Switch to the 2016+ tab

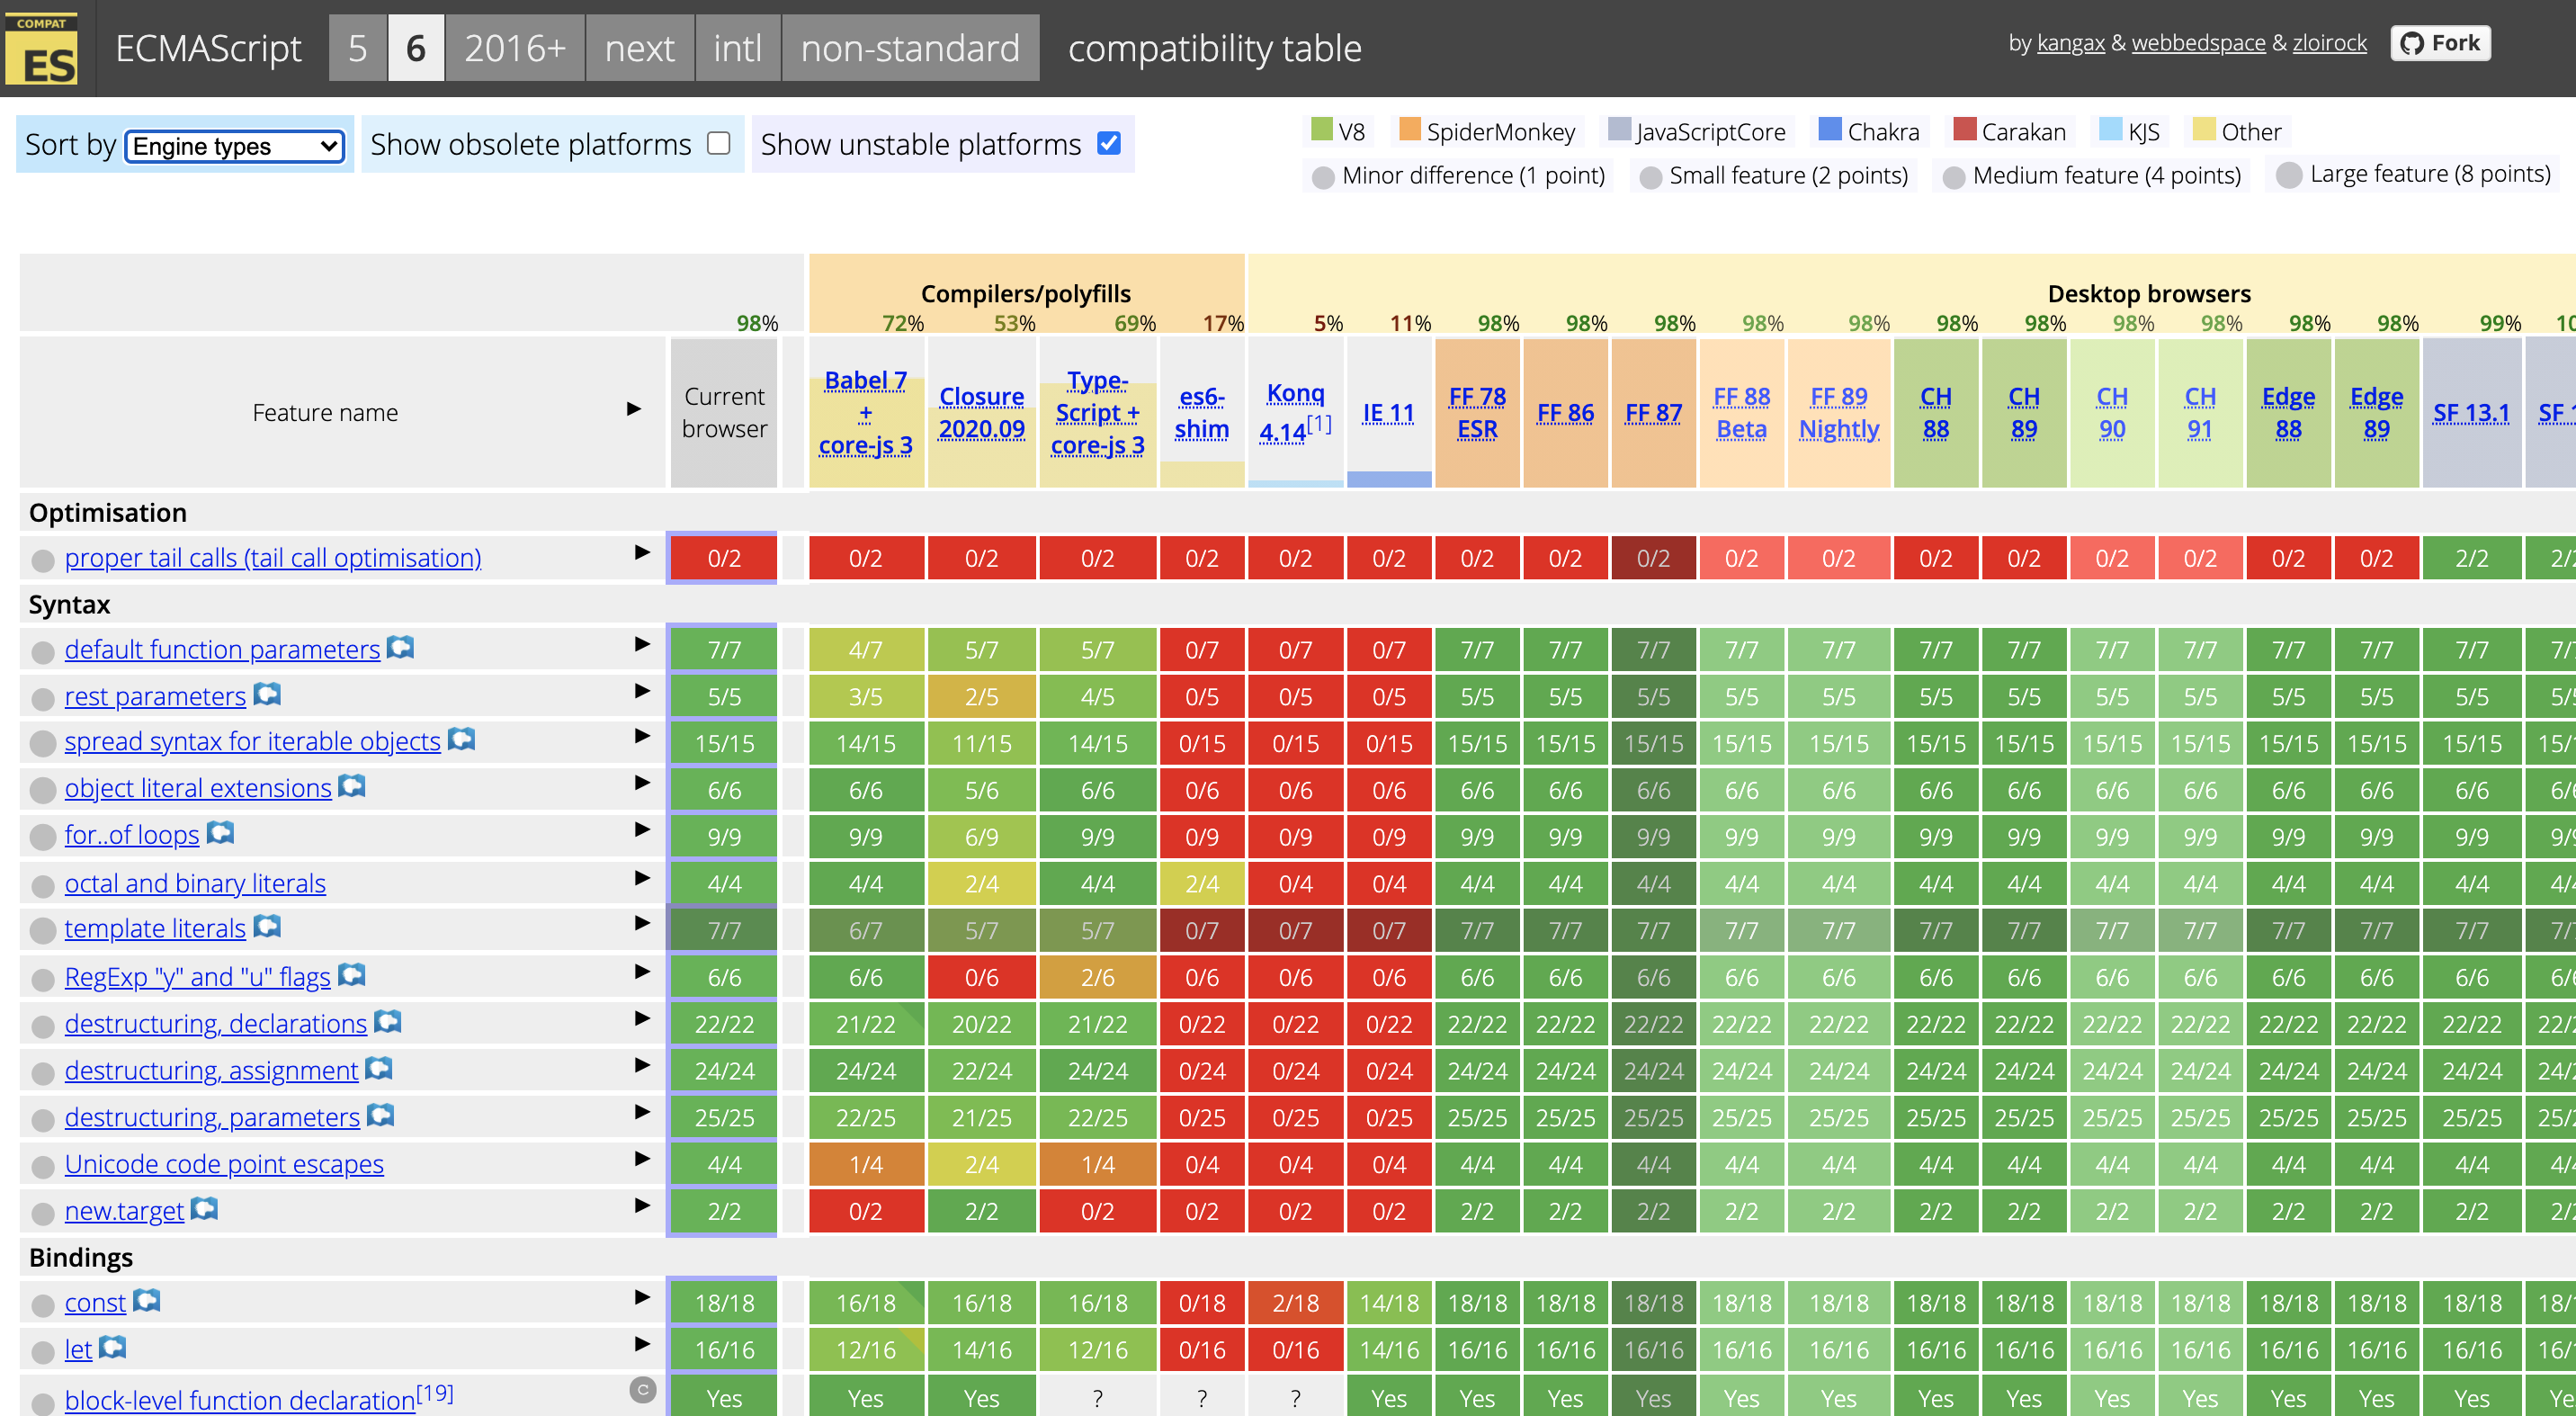(x=515, y=48)
